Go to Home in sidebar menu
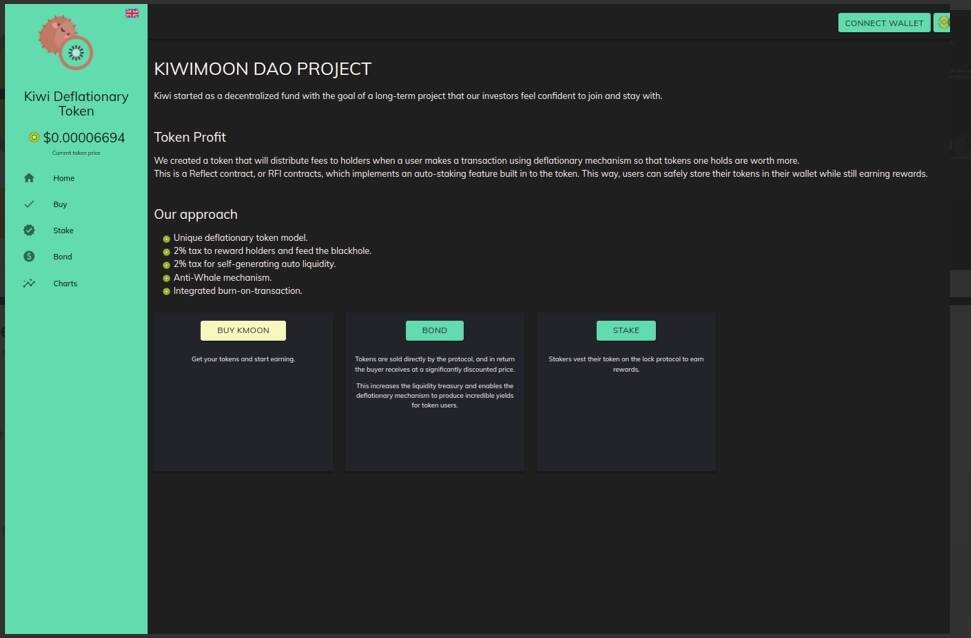 (x=64, y=178)
